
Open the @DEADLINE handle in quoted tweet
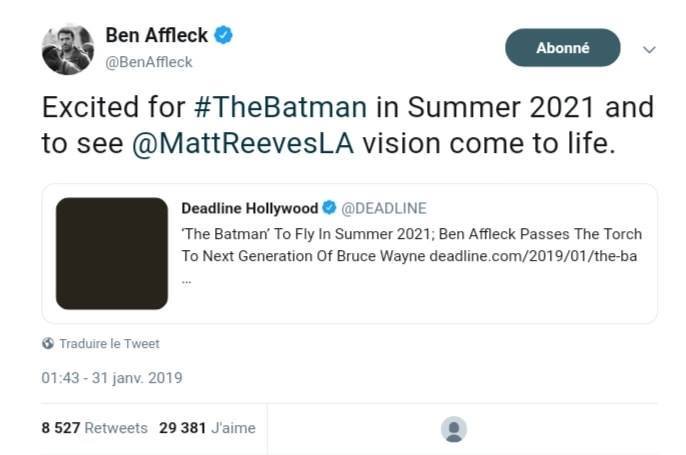click(384, 208)
